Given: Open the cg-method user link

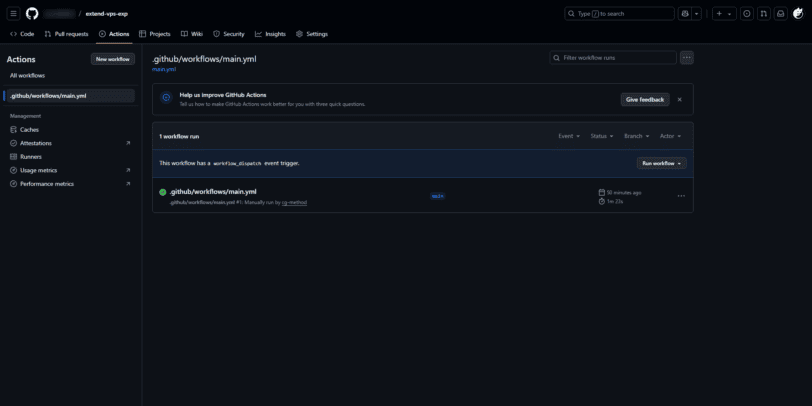Looking at the screenshot, I should (x=294, y=202).
